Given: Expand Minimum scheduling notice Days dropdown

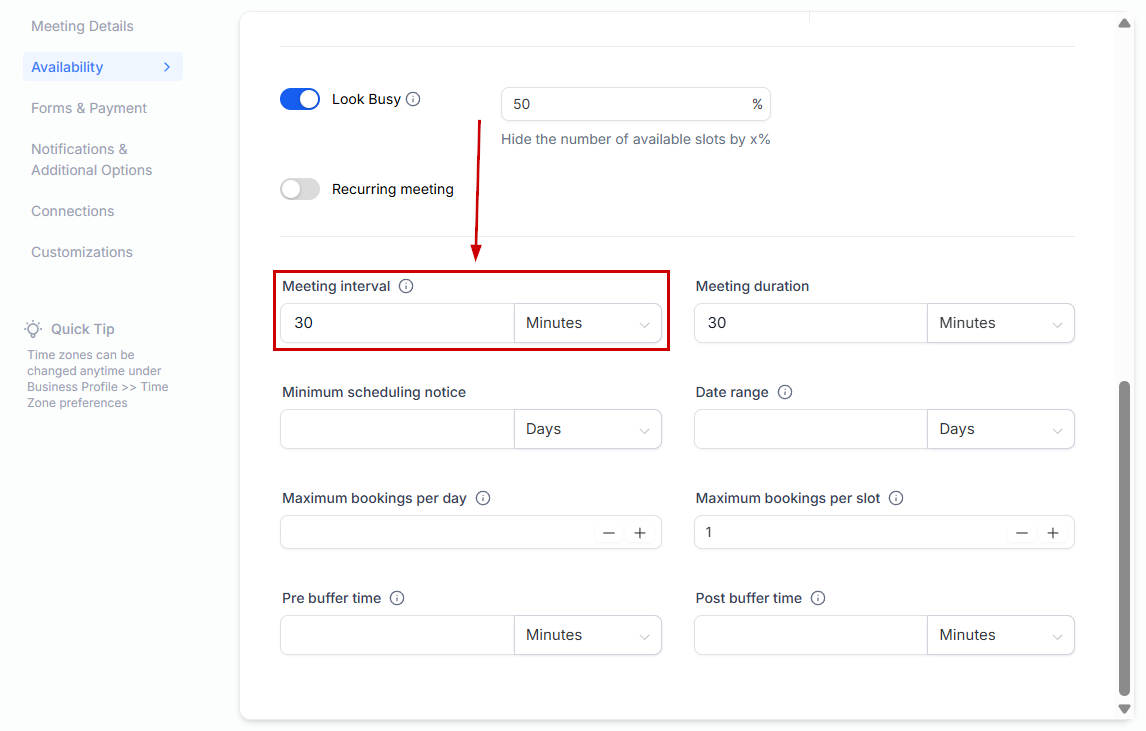Looking at the screenshot, I should pos(588,429).
